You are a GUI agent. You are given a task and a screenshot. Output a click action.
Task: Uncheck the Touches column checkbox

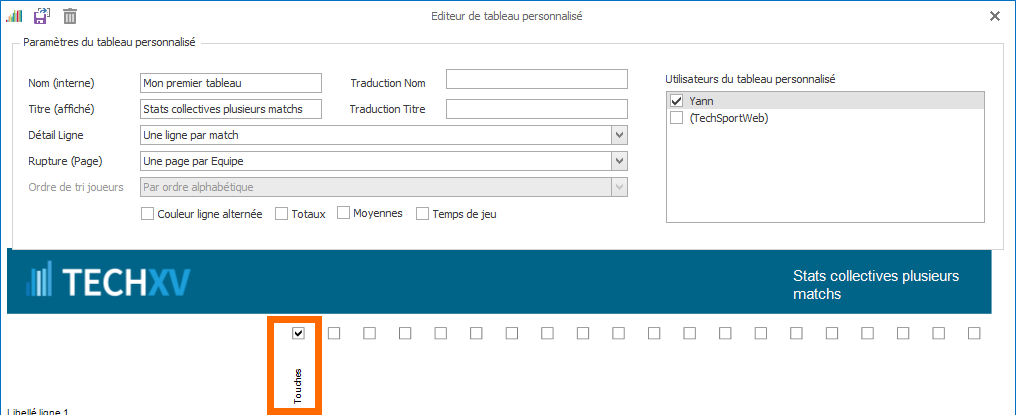point(298,333)
